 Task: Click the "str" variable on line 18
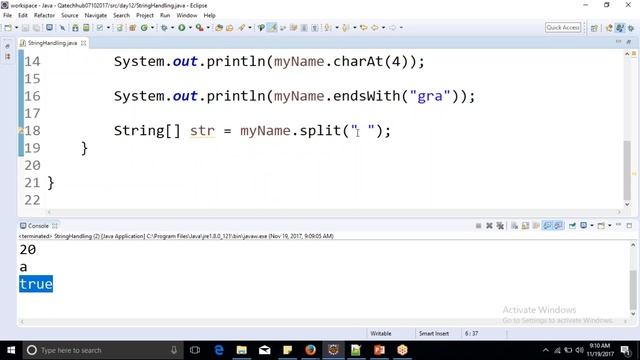click(x=202, y=131)
